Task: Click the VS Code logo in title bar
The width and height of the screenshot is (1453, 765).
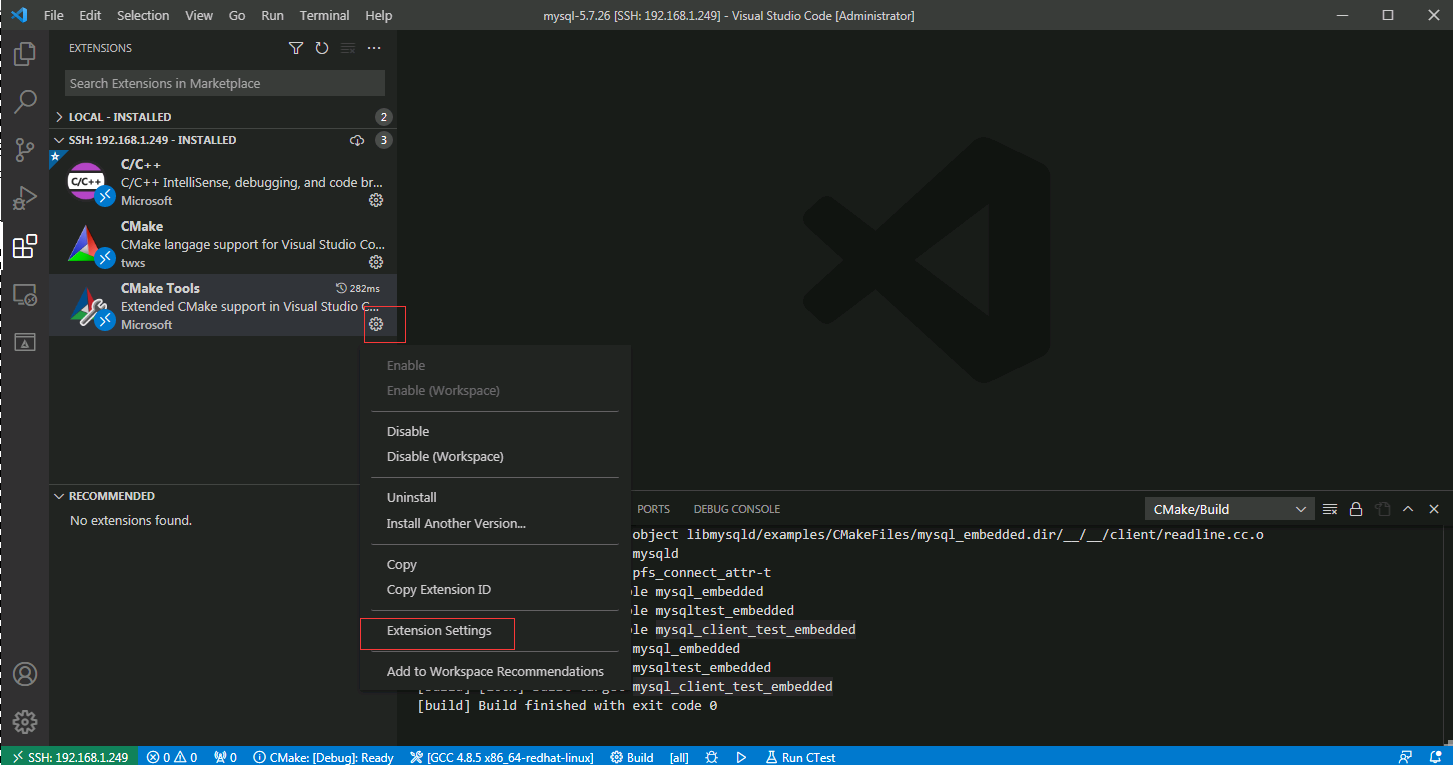Action: point(19,15)
